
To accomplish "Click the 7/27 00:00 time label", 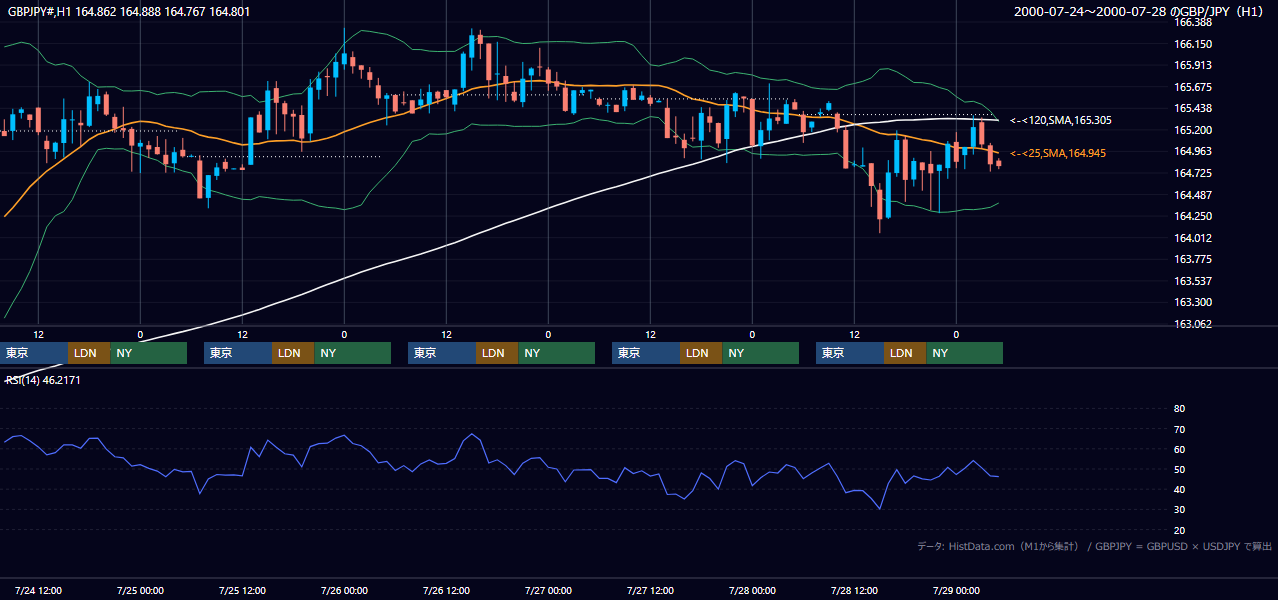I will tap(548, 590).
